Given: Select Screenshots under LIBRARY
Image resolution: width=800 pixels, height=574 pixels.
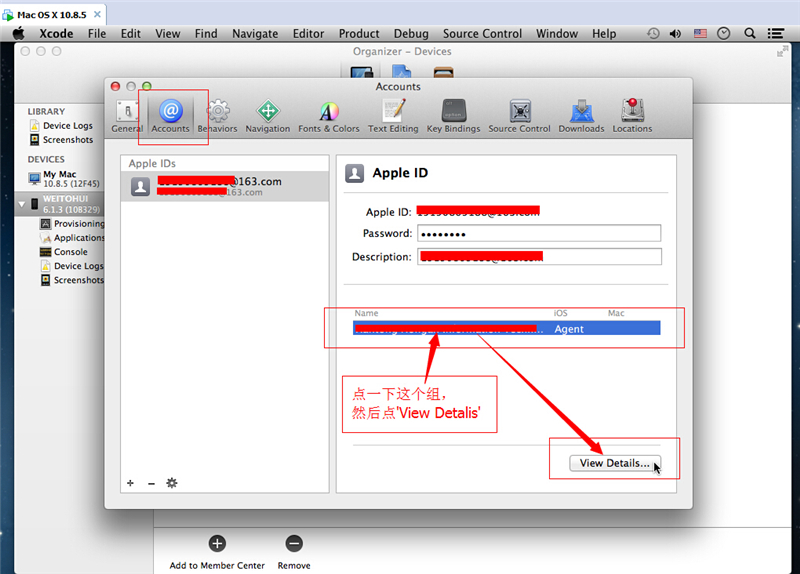Looking at the screenshot, I should coord(61,140).
